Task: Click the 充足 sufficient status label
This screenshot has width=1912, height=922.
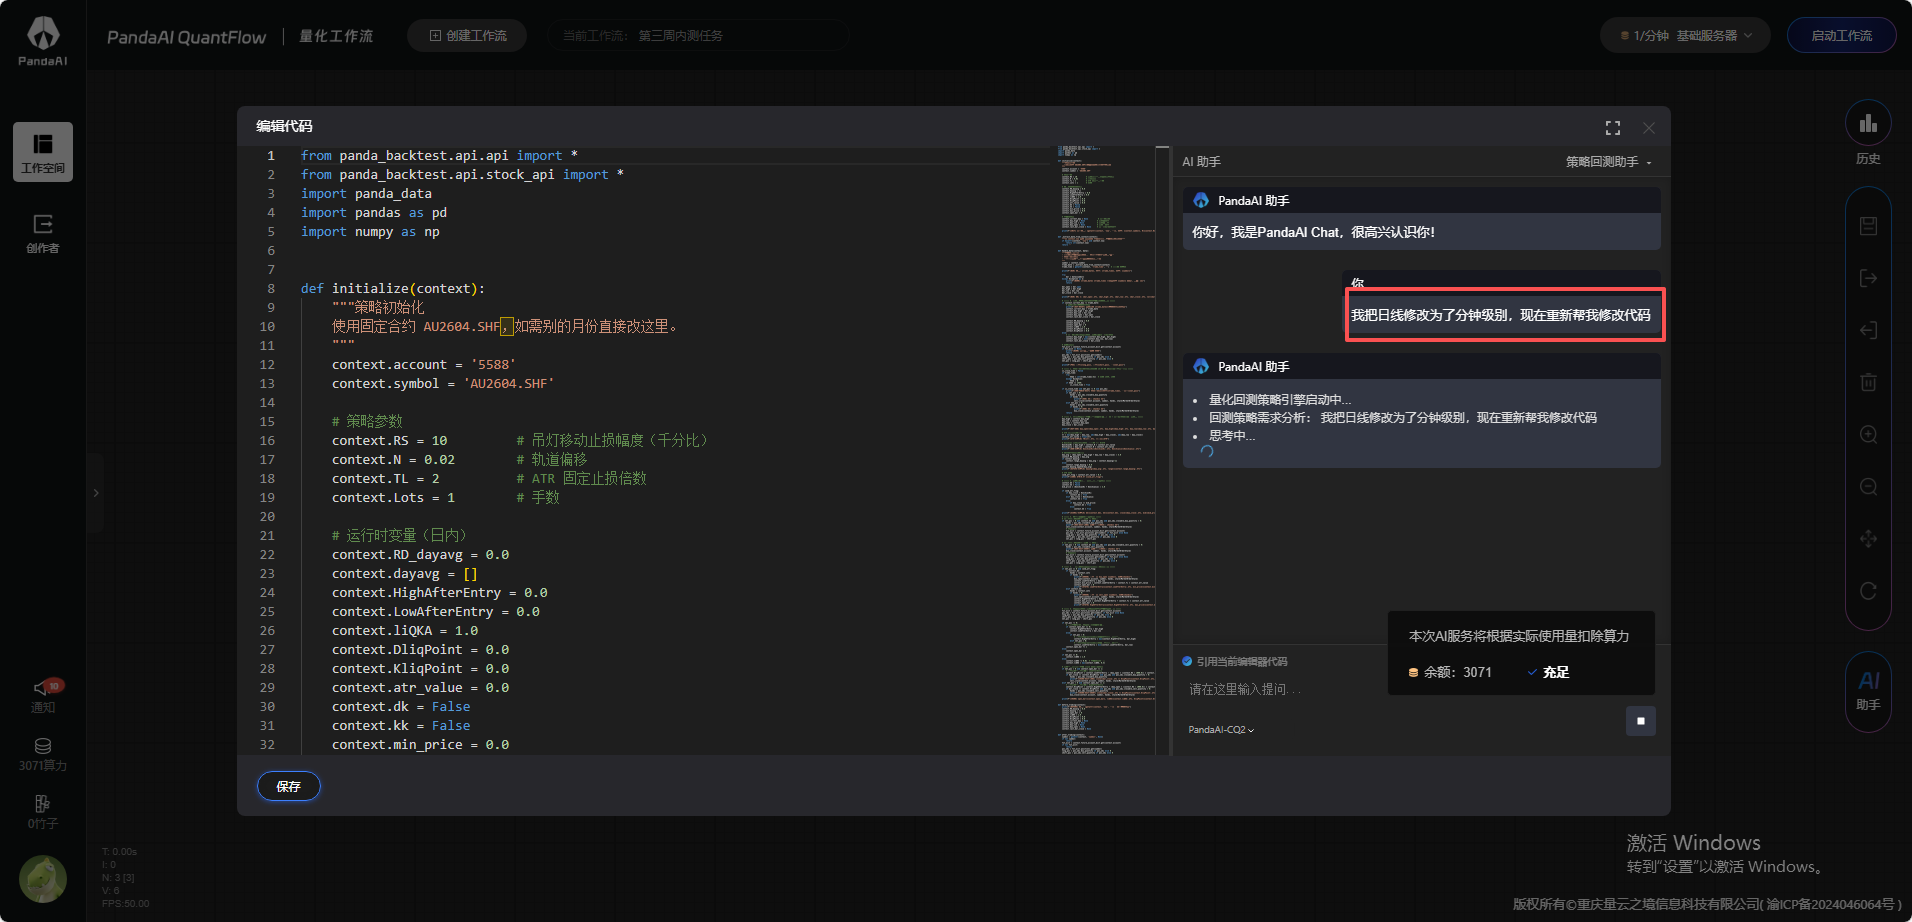Action: coord(1555,673)
